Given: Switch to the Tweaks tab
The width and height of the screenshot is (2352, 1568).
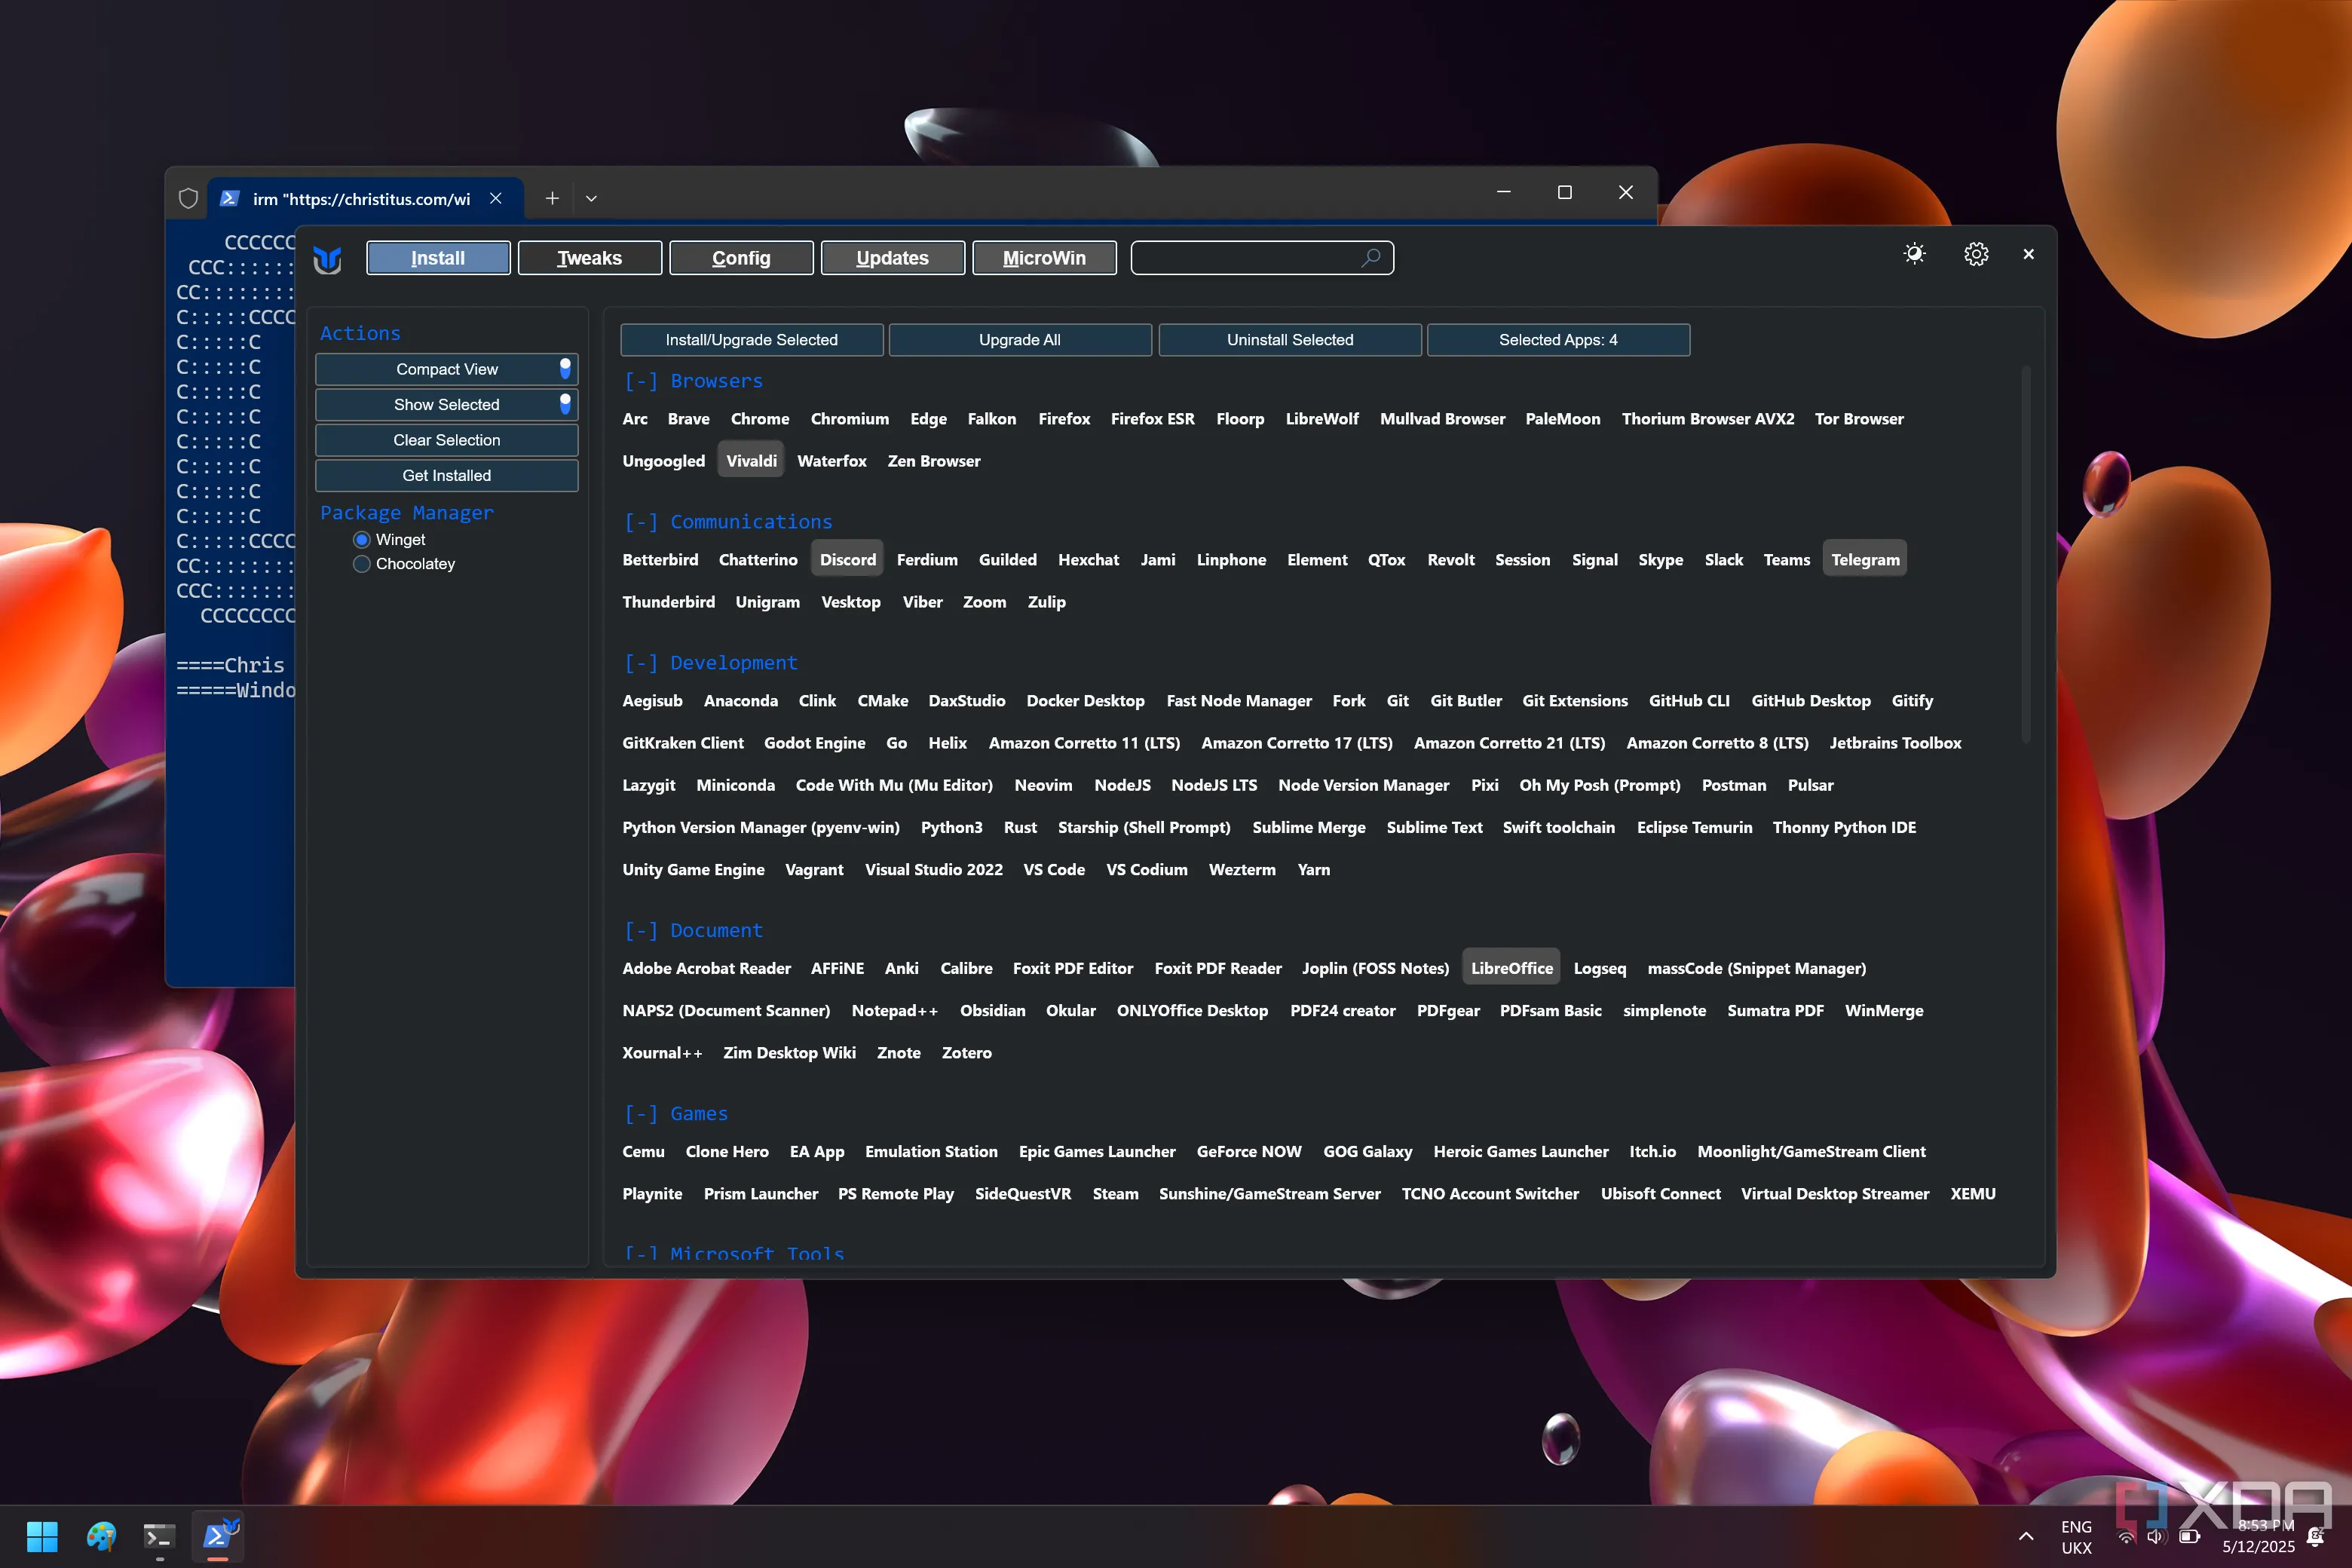Looking at the screenshot, I should (590, 258).
